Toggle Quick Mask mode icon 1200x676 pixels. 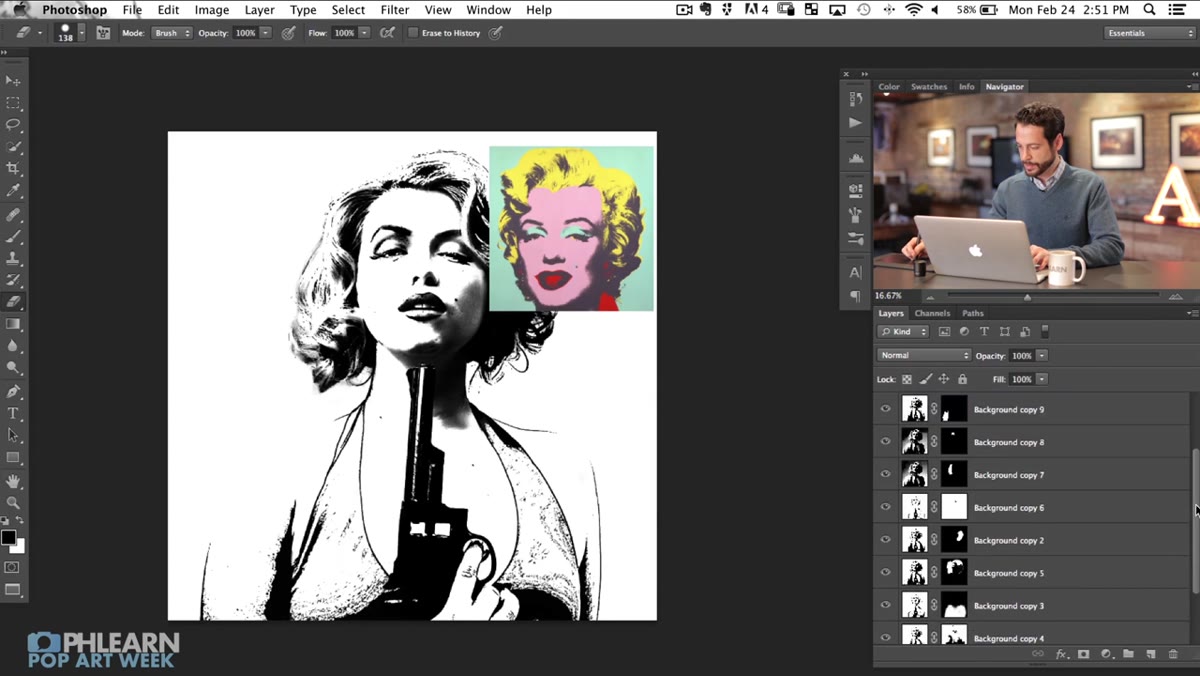(x=12, y=567)
